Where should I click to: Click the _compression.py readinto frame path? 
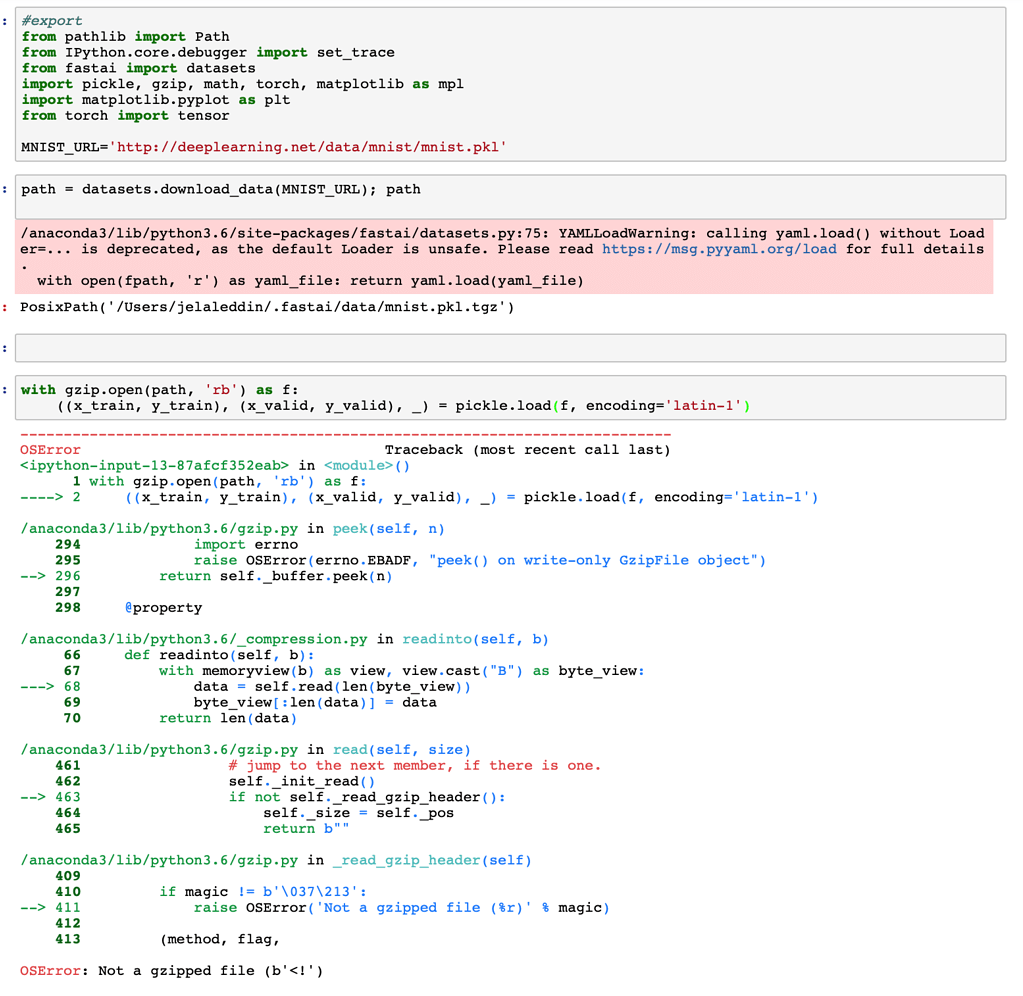(194, 639)
